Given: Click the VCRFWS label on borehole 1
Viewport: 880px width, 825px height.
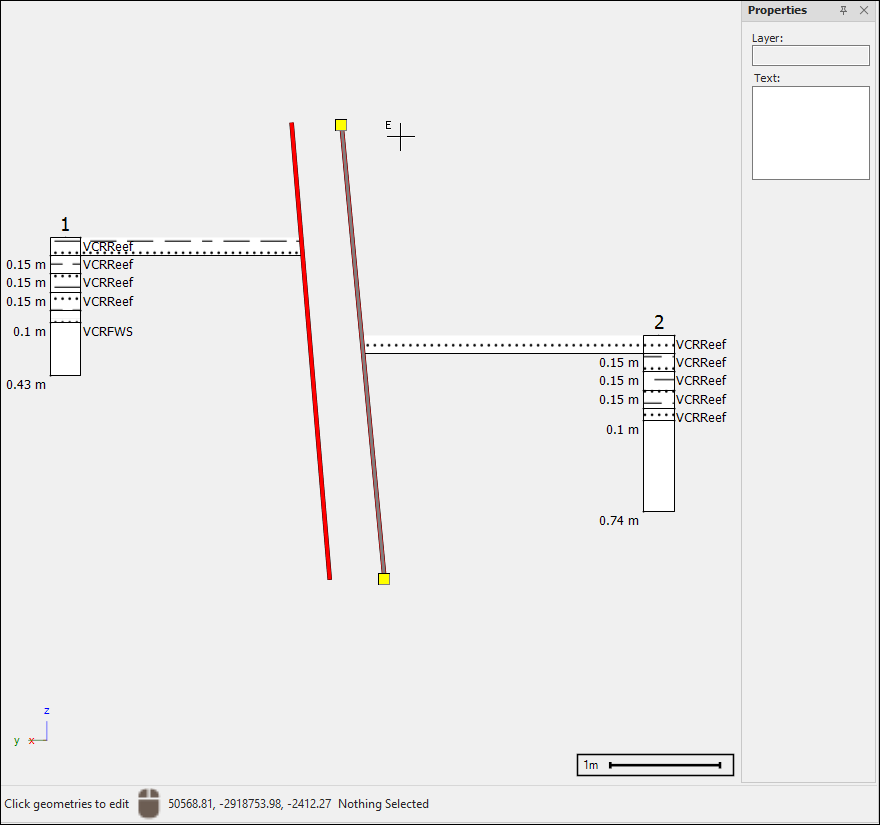Looking at the screenshot, I should click(108, 332).
